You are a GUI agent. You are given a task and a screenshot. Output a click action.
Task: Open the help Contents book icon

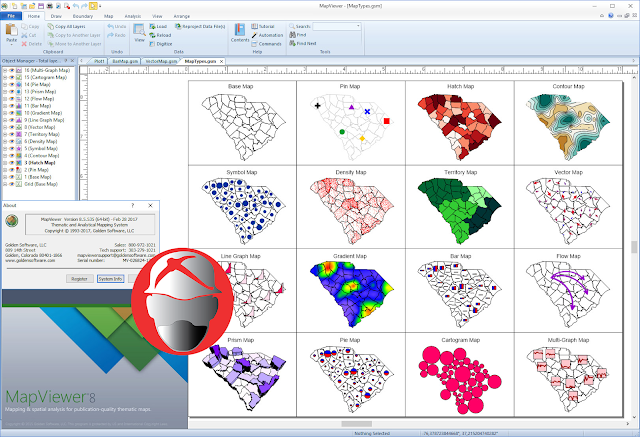click(x=240, y=30)
